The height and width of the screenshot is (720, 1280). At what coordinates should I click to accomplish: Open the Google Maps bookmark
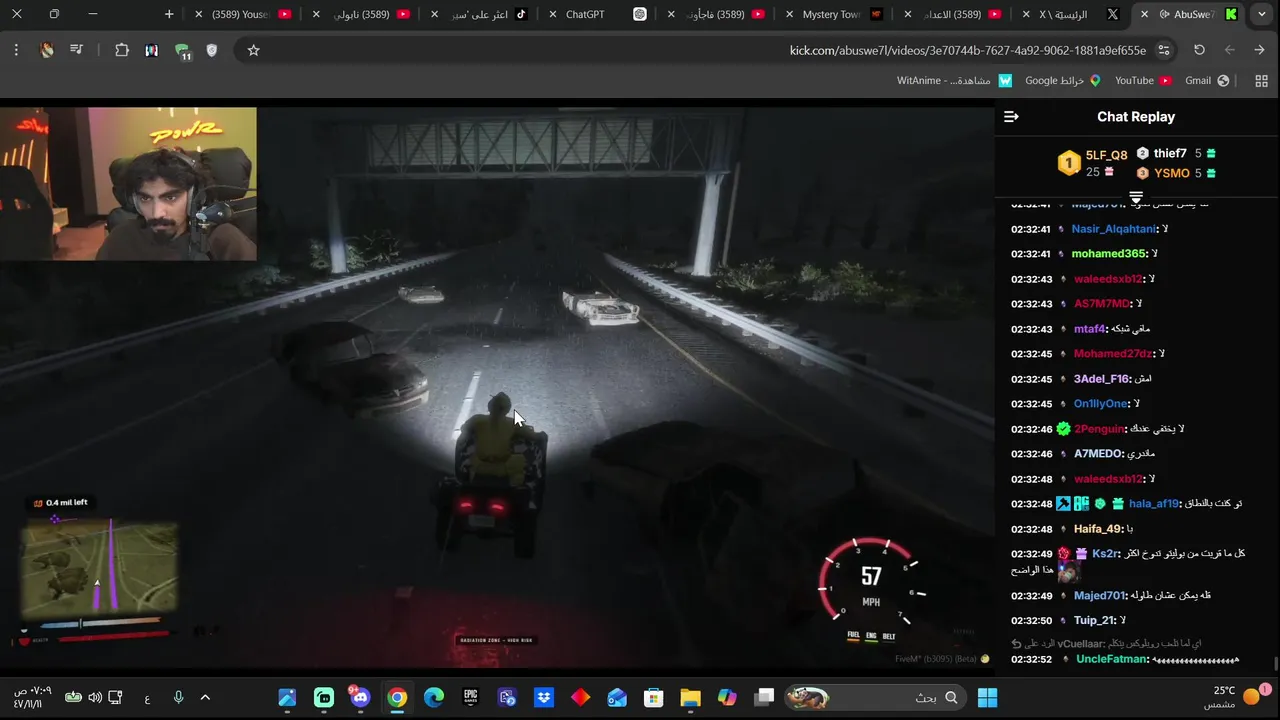coord(1063,81)
